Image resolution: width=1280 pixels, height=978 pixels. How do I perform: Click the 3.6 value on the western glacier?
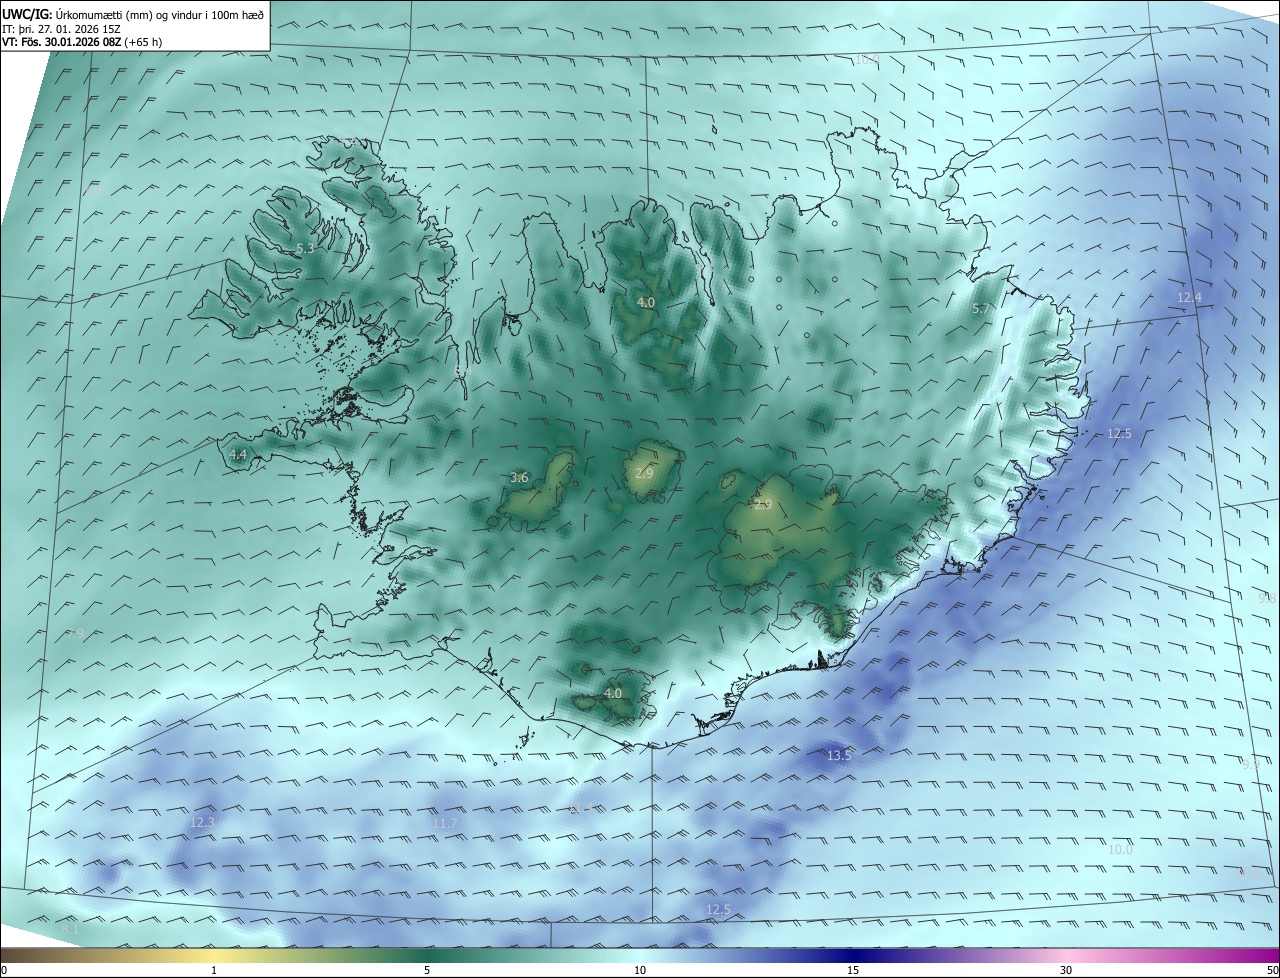[x=519, y=477]
